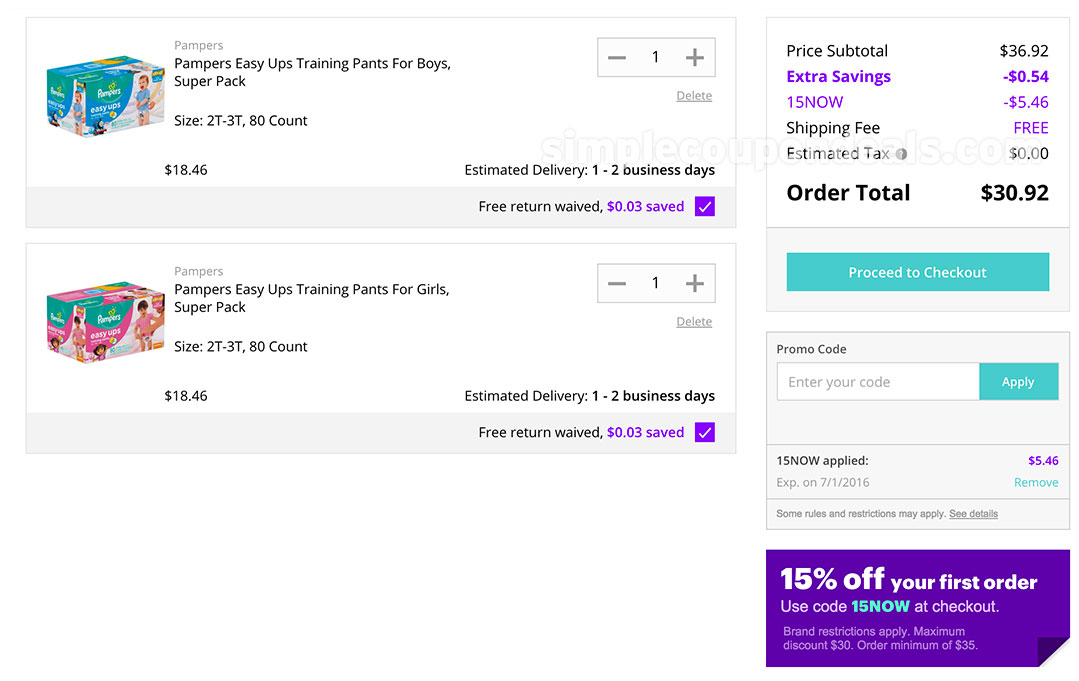Decrease quantity of Boys training pants
The height and width of the screenshot is (681, 1079).
click(x=617, y=57)
